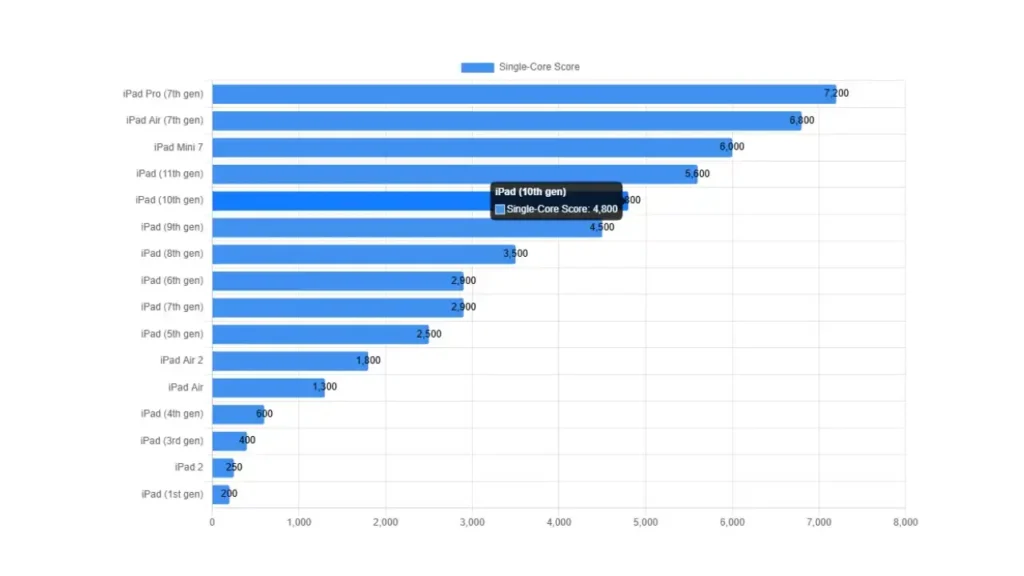Click the iPad (5th gen) bar
Viewport: 1024px width, 576px height.
[x=321, y=334]
